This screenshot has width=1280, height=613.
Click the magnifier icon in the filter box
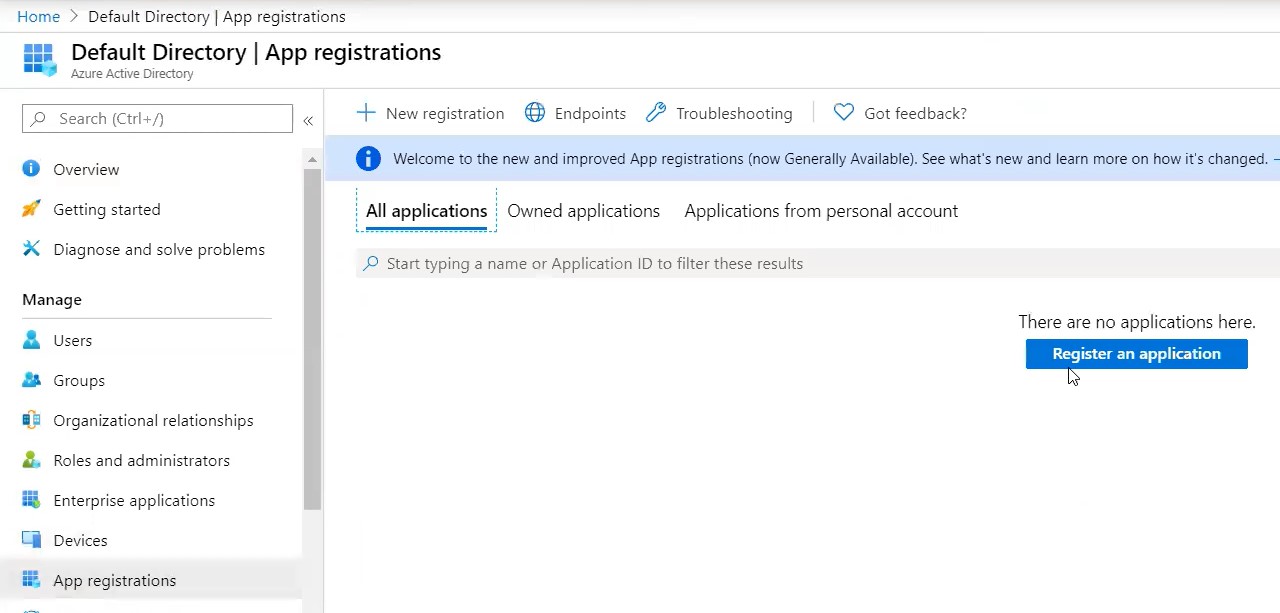(x=371, y=264)
